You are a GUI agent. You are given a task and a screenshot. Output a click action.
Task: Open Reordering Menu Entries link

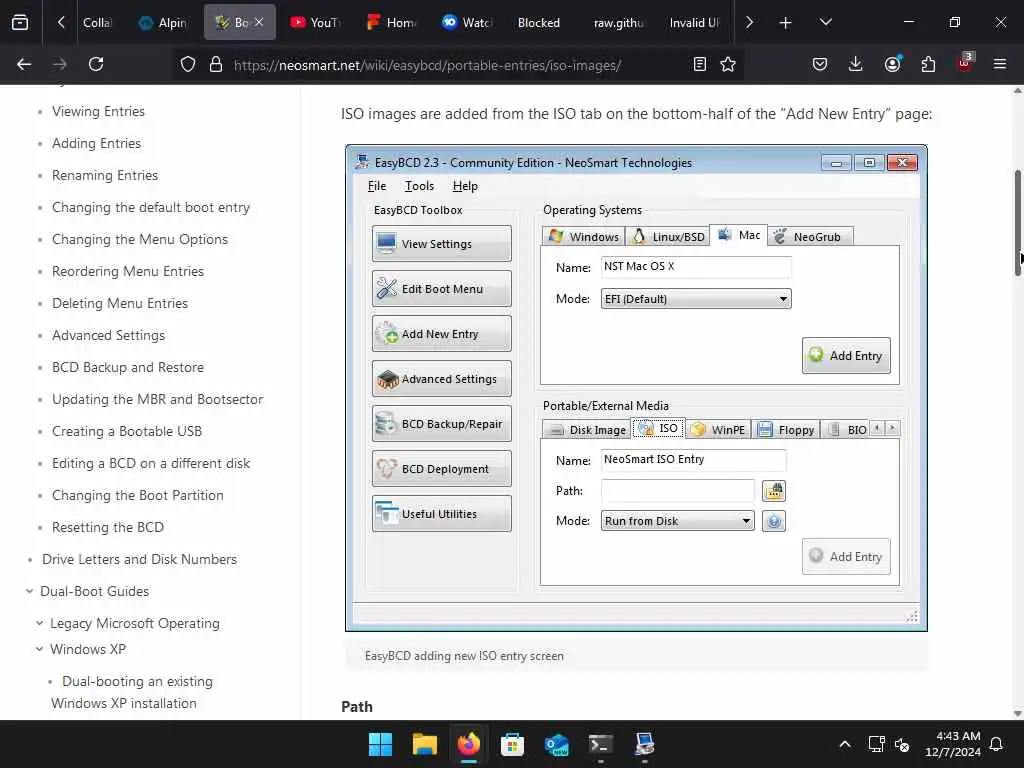[x=128, y=272]
